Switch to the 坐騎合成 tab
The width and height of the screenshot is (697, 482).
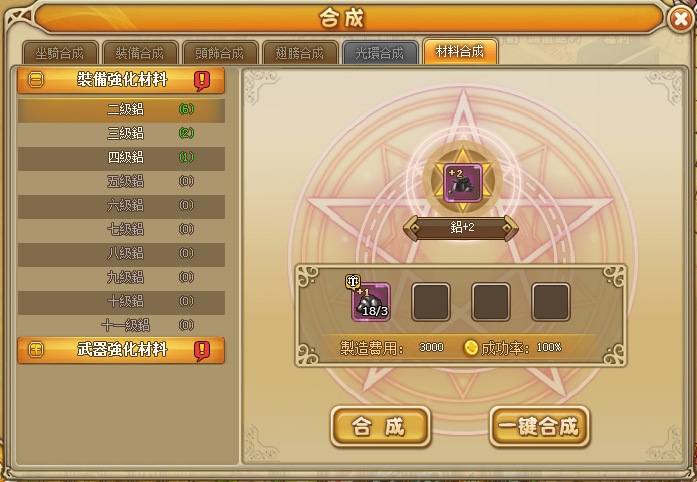click(60, 53)
